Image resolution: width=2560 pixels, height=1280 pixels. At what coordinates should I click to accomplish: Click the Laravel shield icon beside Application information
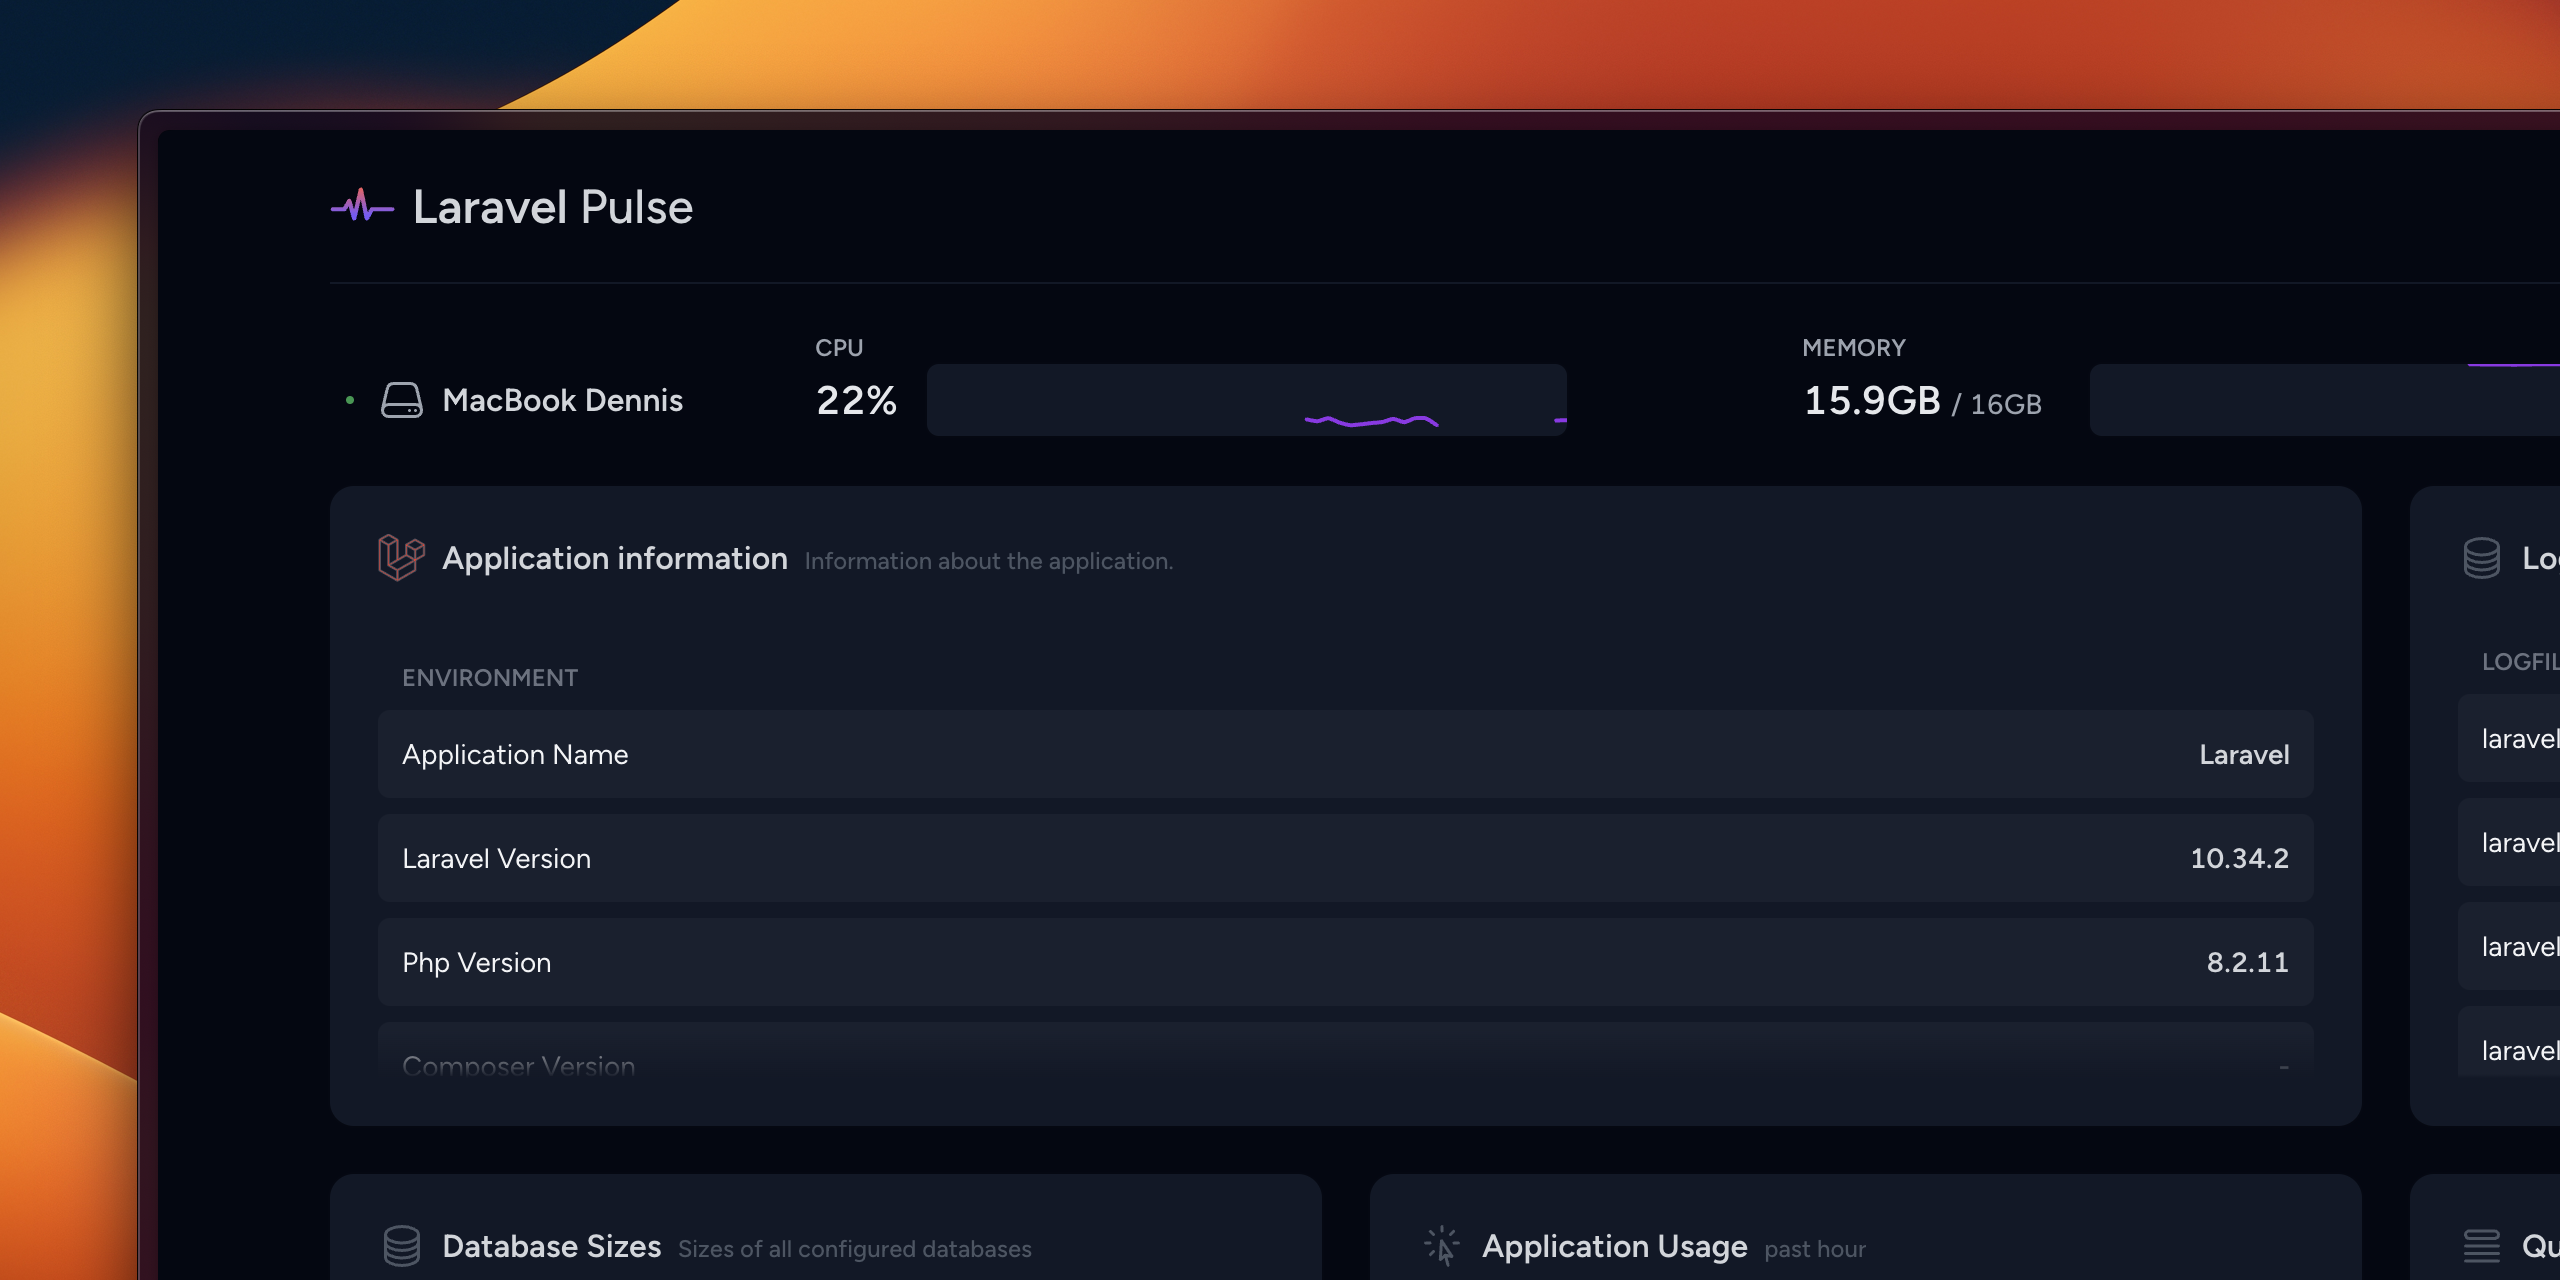tap(401, 558)
